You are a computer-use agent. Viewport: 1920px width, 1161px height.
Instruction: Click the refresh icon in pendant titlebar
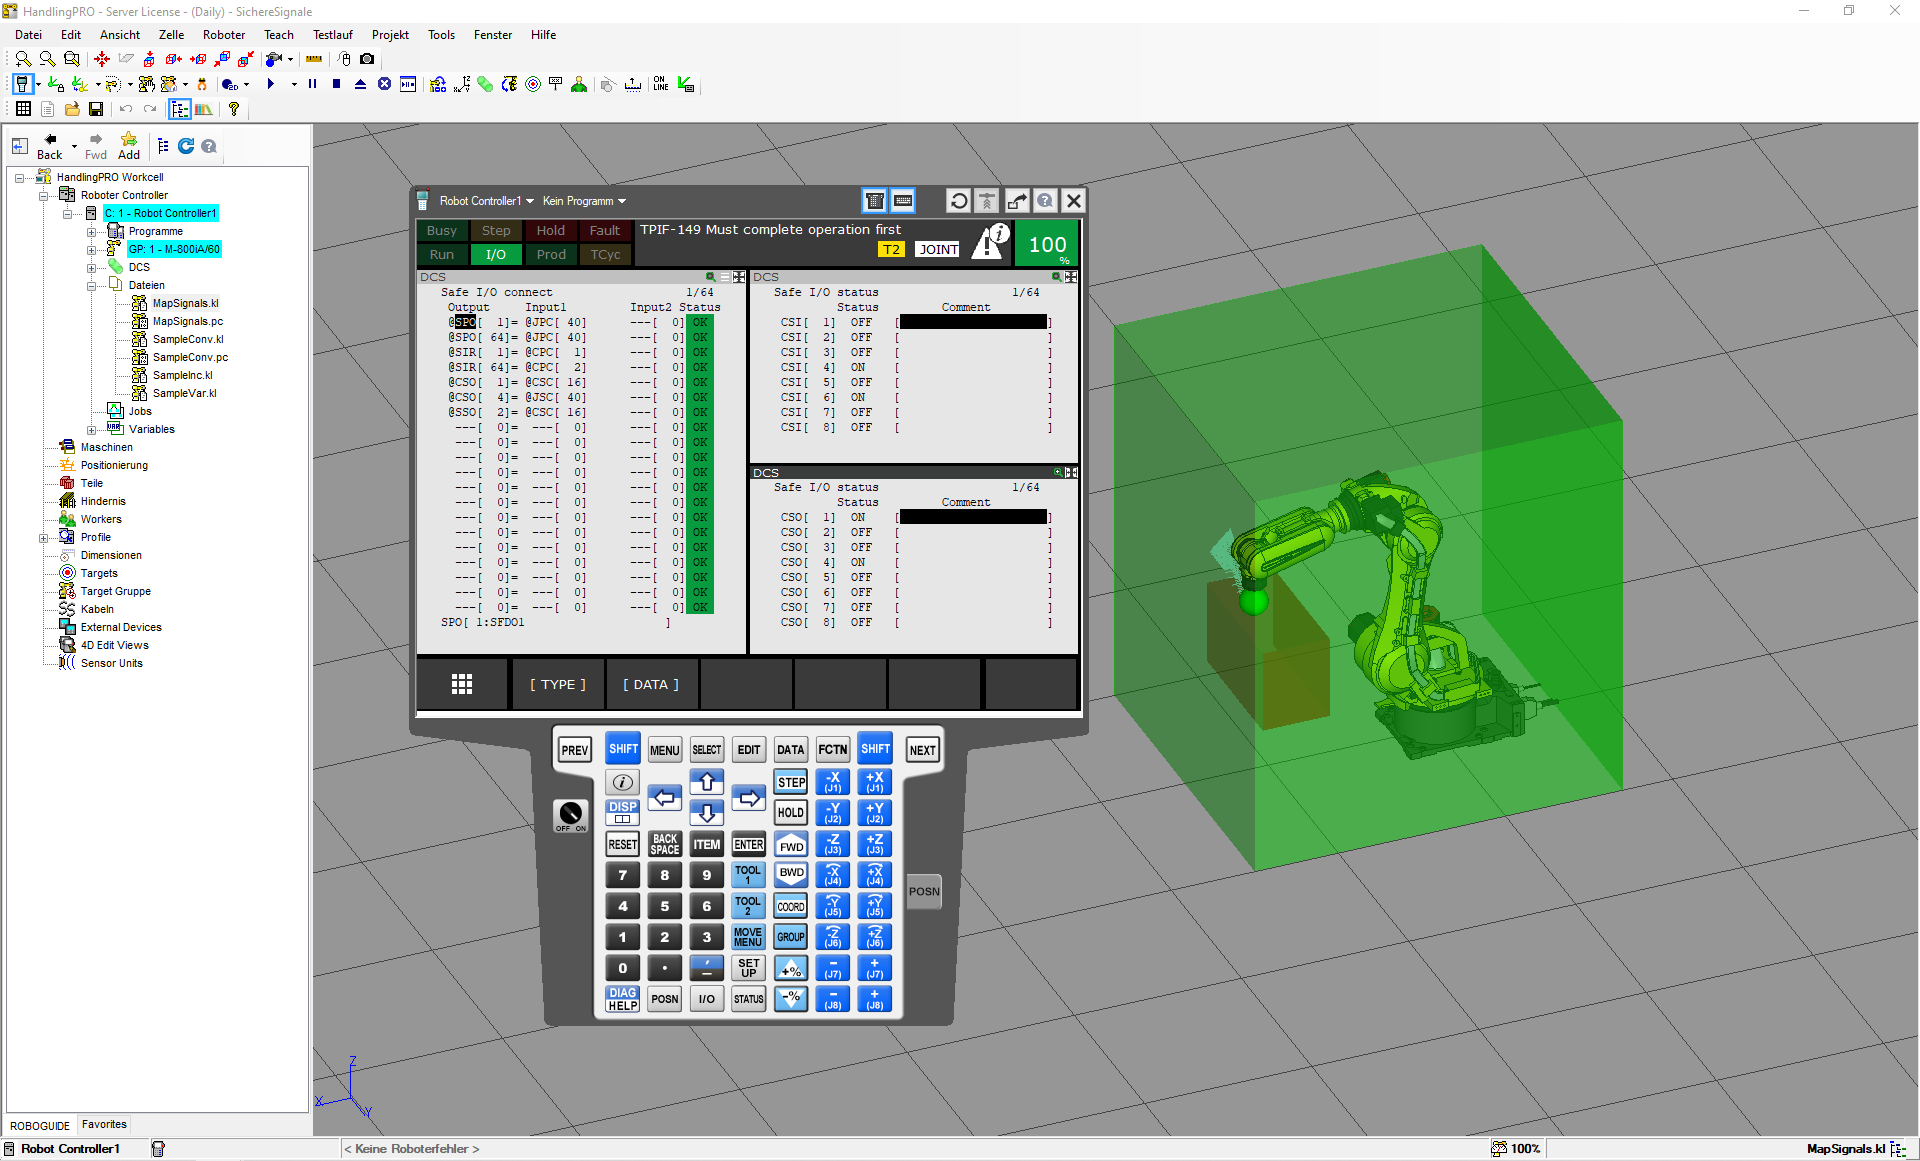coord(958,201)
